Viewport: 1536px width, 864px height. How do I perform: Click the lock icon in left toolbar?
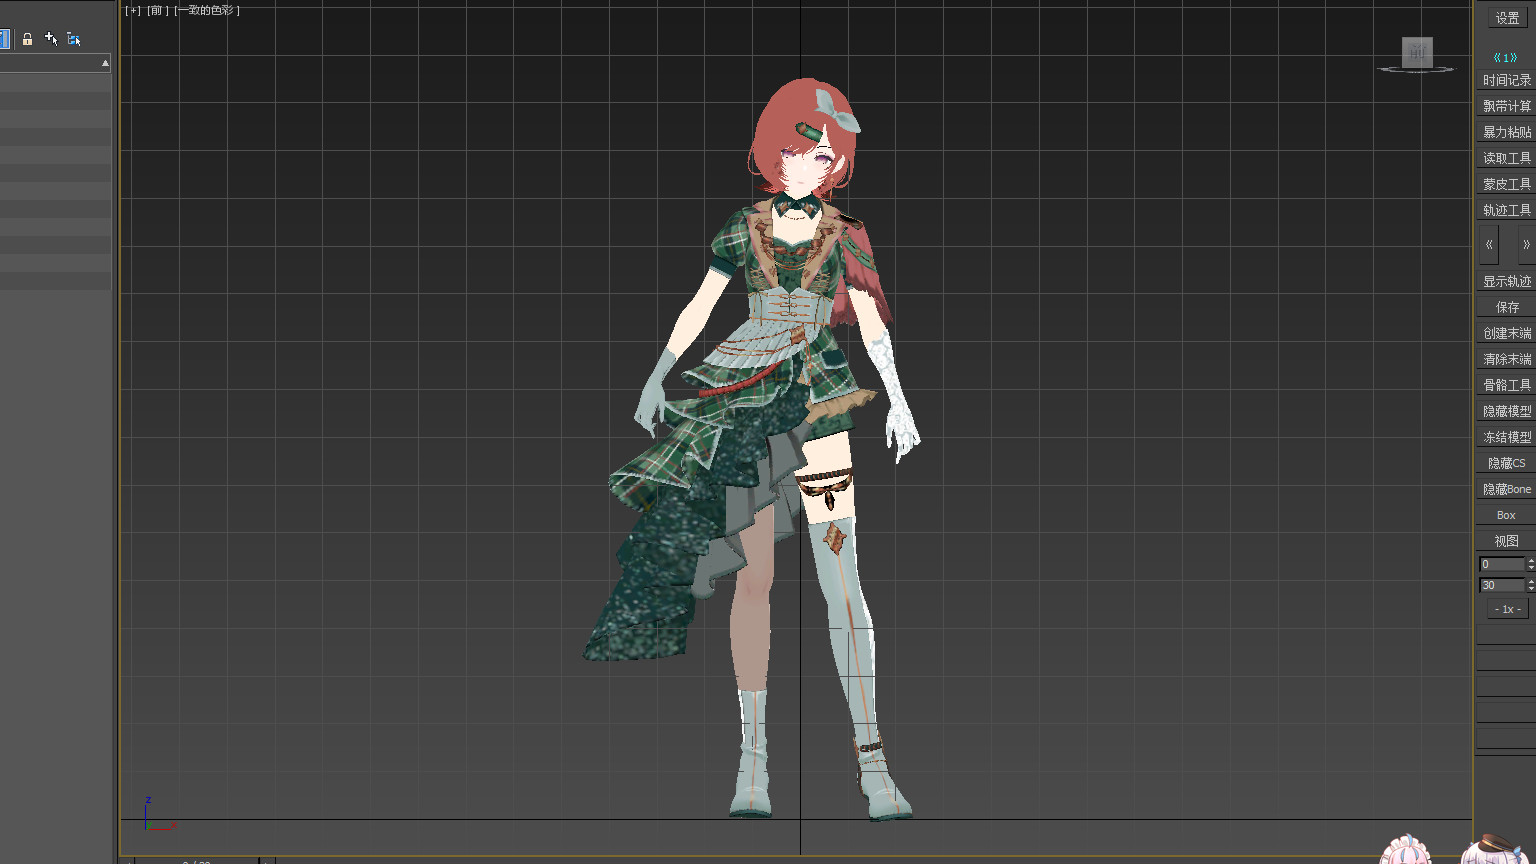point(27,39)
